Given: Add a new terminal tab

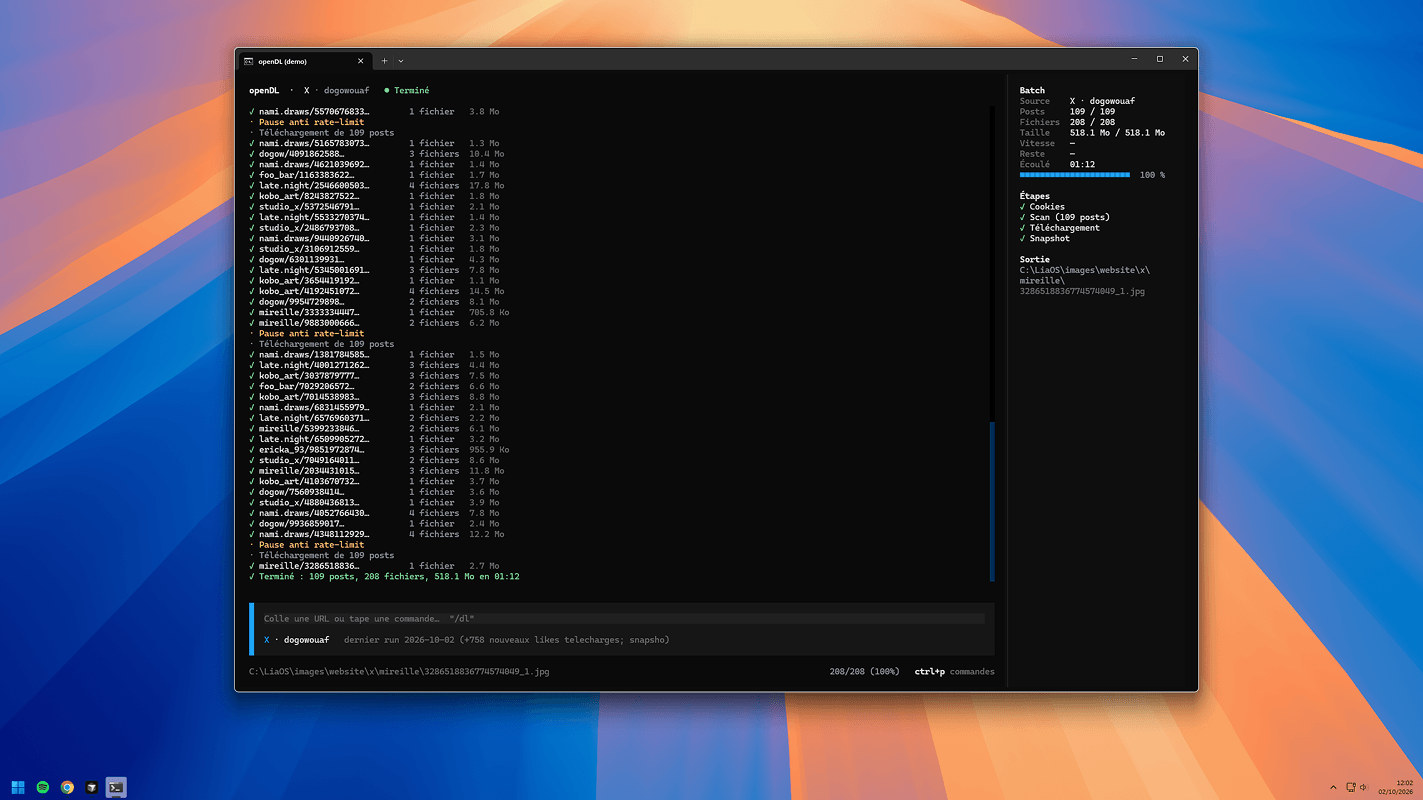Looking at the screenshot, I should tap(384, 61).
